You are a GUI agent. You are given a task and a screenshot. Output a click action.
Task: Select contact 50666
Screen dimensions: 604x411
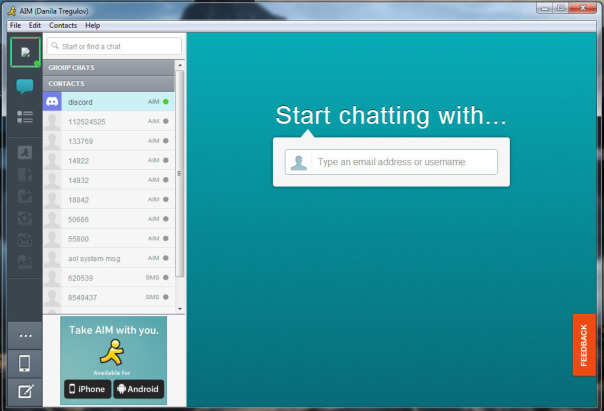109,219
